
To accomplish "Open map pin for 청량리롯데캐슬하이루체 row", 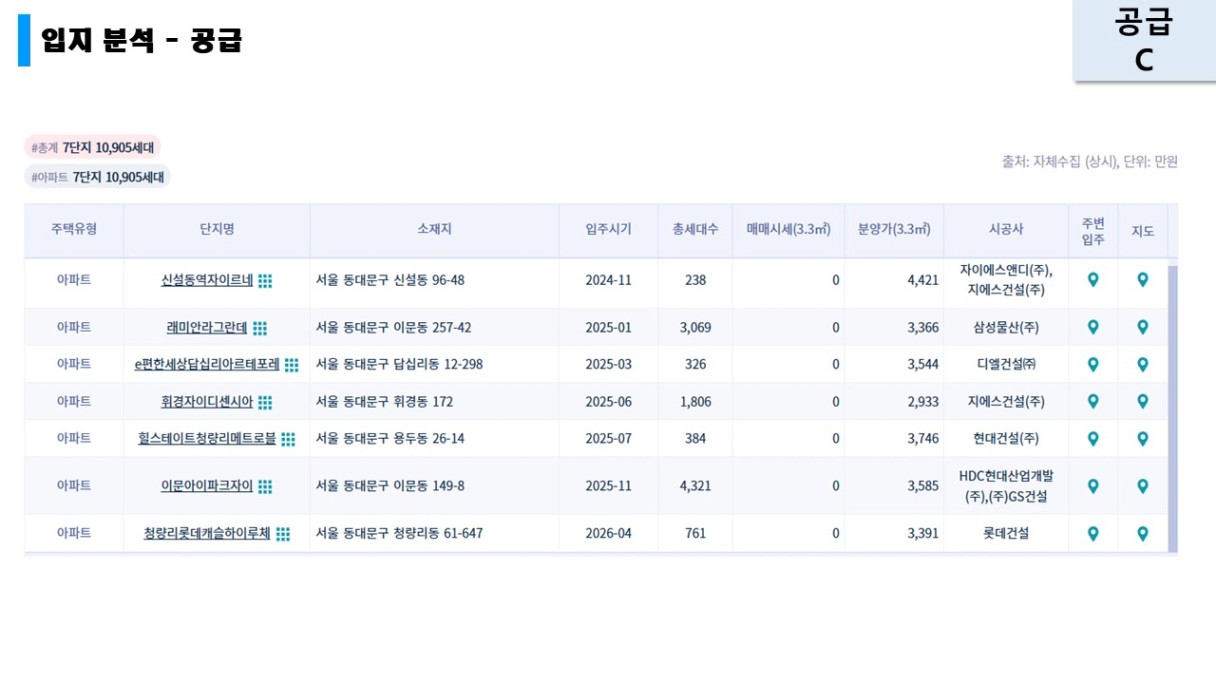I will [1143, 533].
